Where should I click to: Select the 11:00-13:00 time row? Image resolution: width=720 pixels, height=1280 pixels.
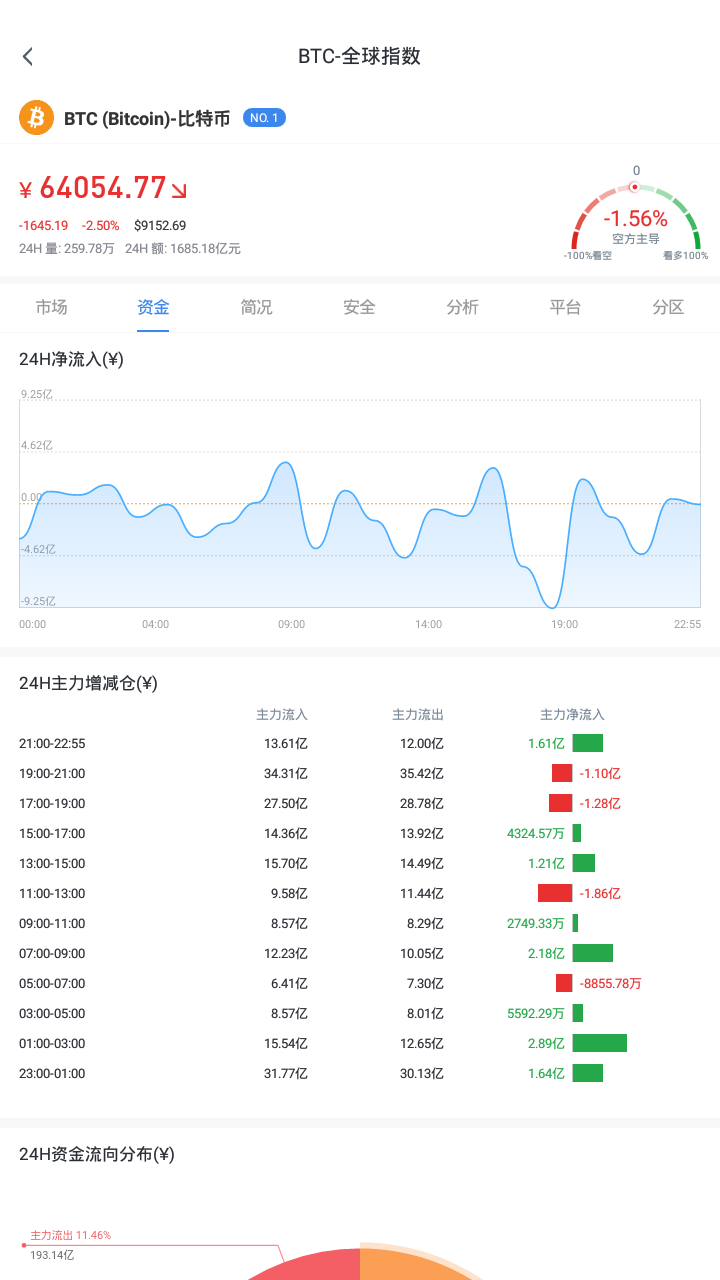360,893
